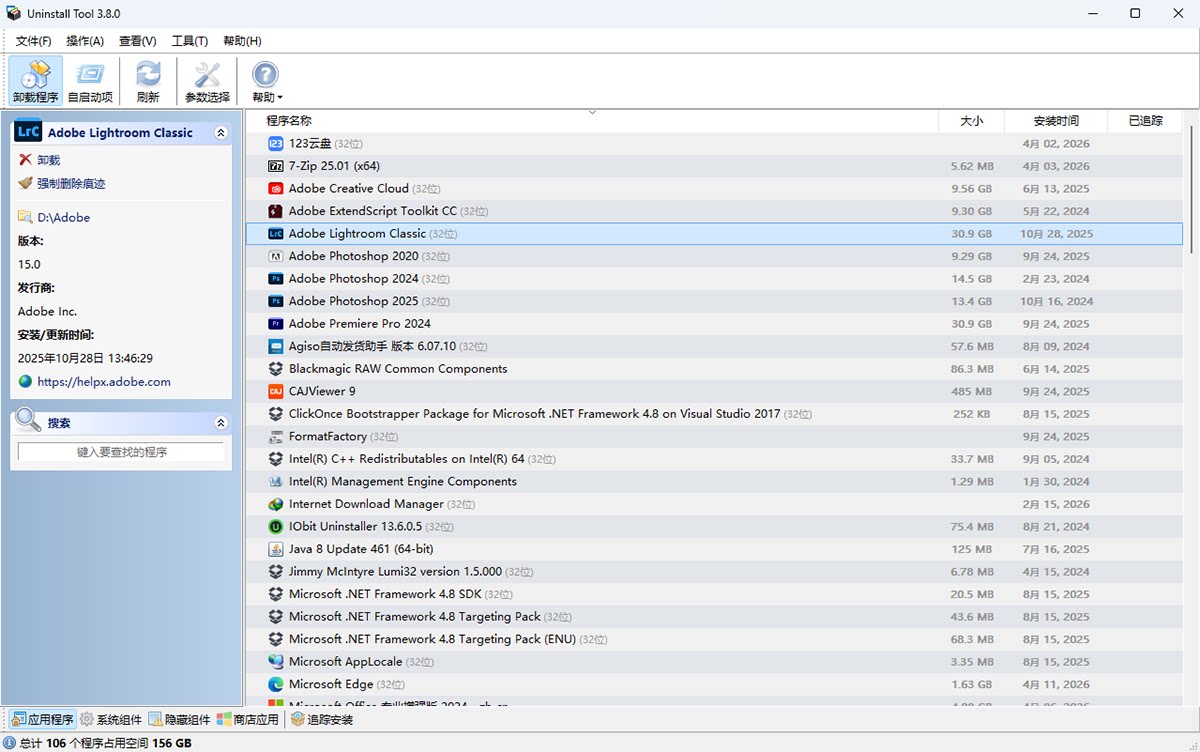Sort by 安装时间 column header

1056,121
